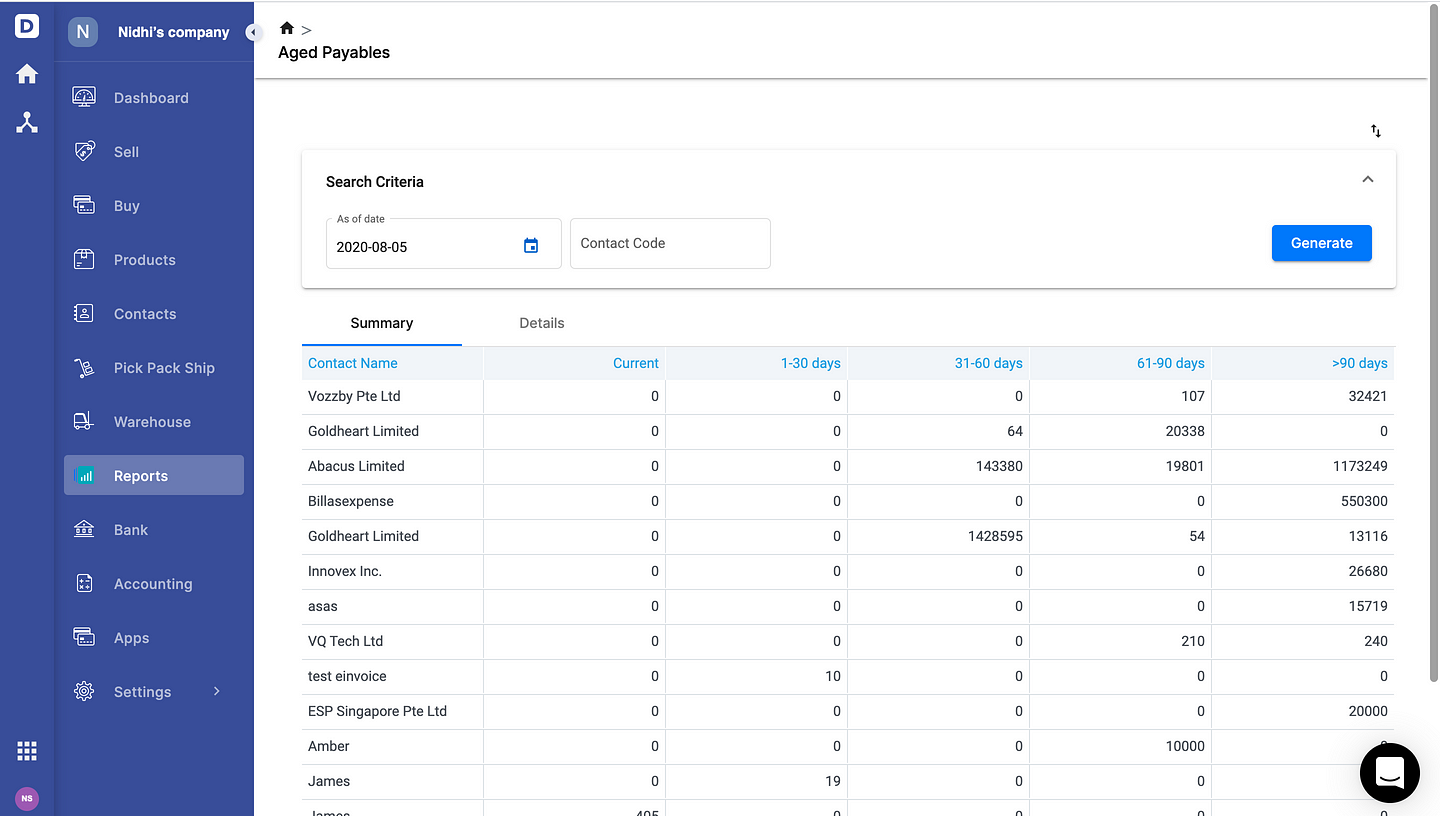1440x816 pixels.
Task: Click the Buy card icon
Action: [x=84, y=206]
